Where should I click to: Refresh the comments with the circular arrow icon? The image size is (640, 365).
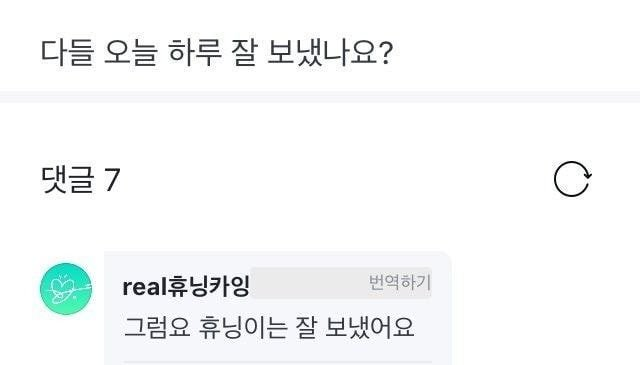(572, 179)
